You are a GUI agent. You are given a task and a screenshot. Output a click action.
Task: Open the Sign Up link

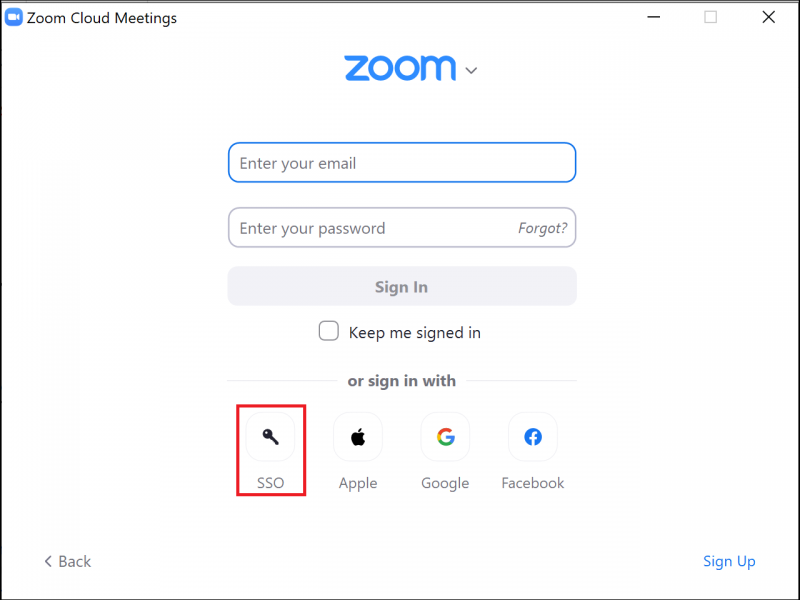729,561
